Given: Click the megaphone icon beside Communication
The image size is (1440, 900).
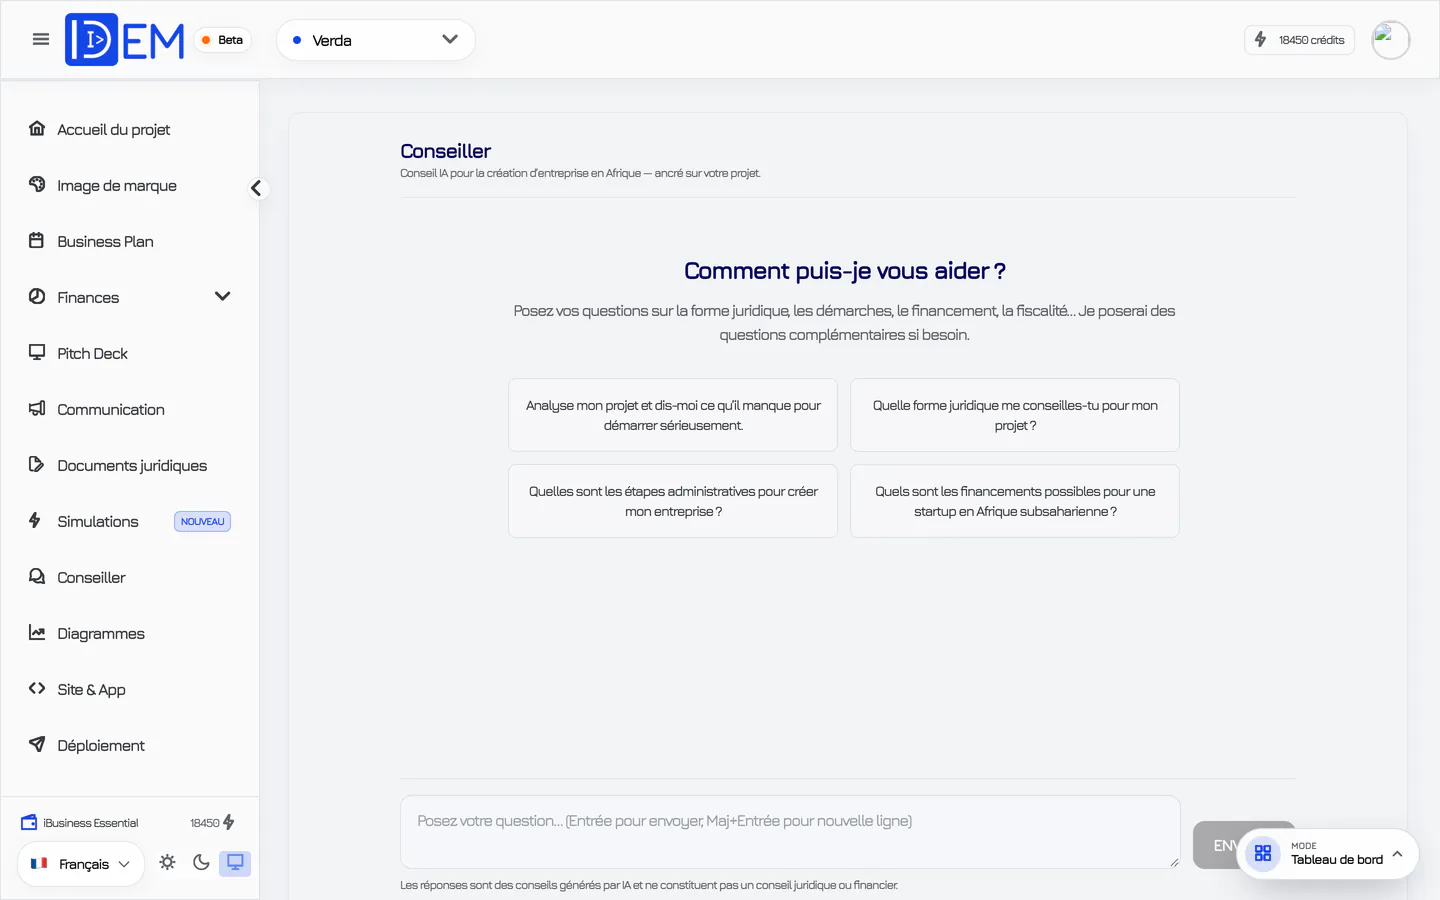Looking at the screenshot, I should coord(37,408).
